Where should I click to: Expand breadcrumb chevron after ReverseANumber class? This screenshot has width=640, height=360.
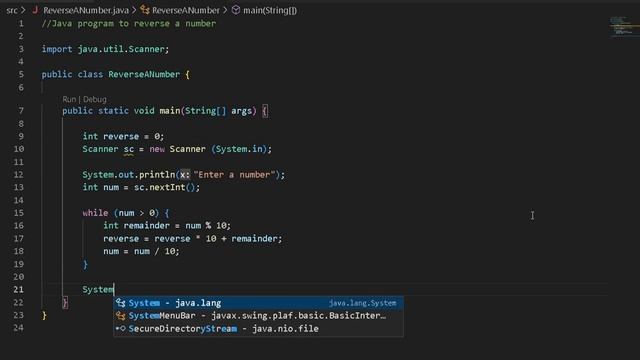225,10
